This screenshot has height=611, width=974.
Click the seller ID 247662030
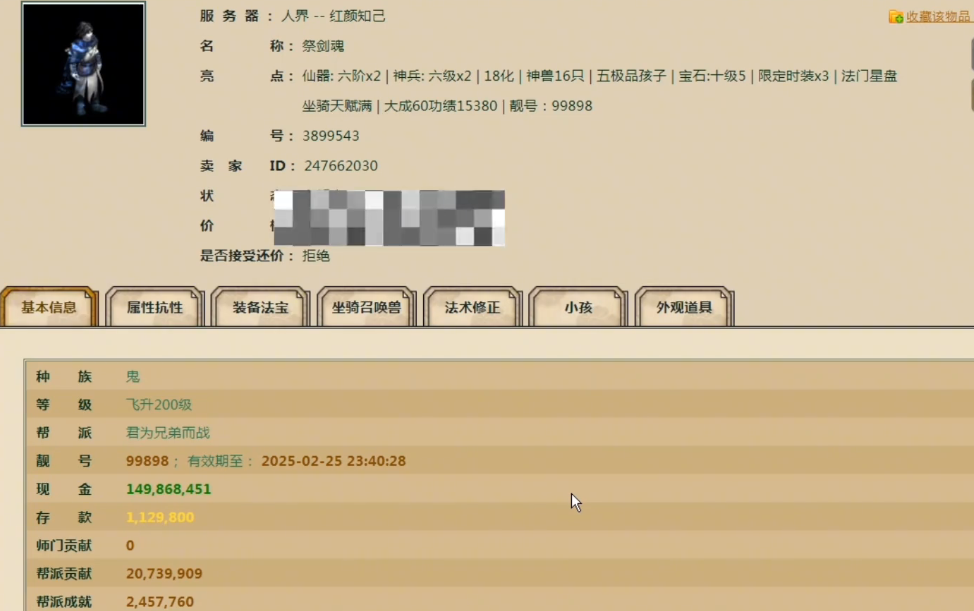340,166
